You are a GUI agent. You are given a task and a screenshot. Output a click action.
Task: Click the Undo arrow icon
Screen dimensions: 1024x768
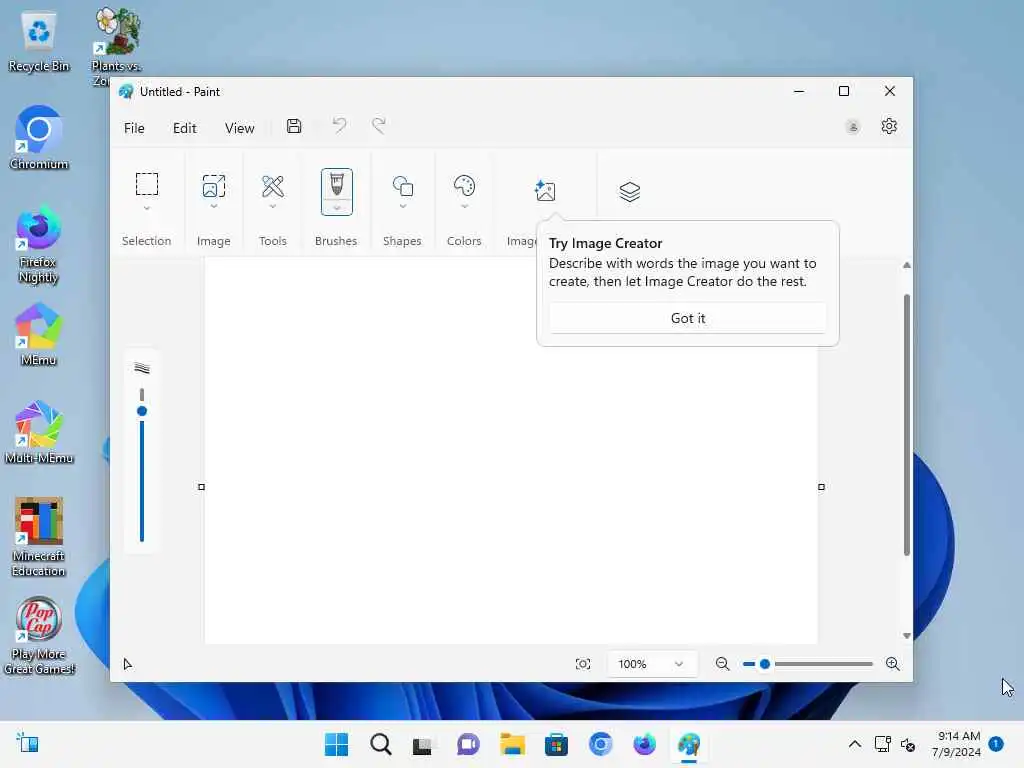pos(339,125)
